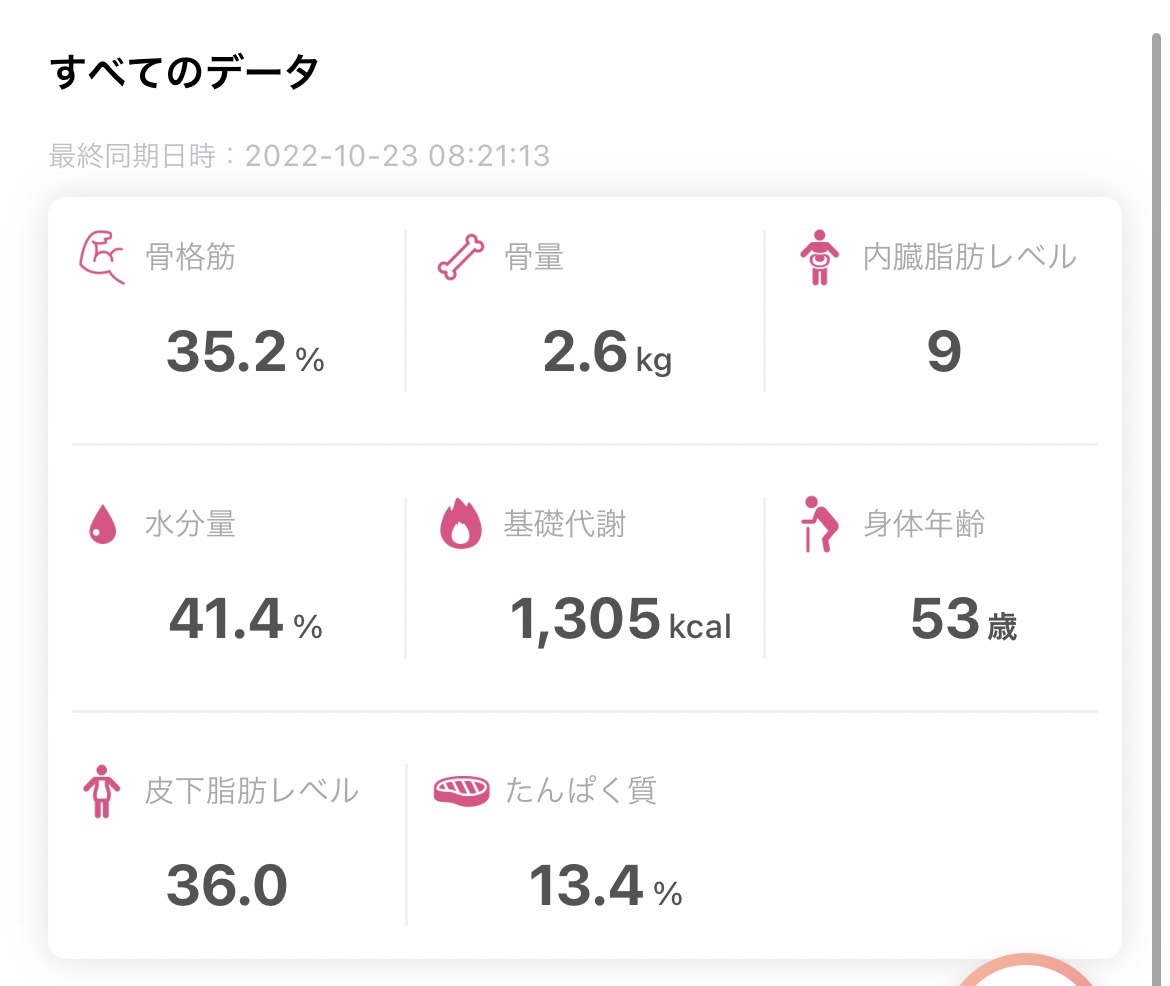Tap the protein meat steak icon
This screenshot has height=986, width=1170.
[x=461, y=790]
